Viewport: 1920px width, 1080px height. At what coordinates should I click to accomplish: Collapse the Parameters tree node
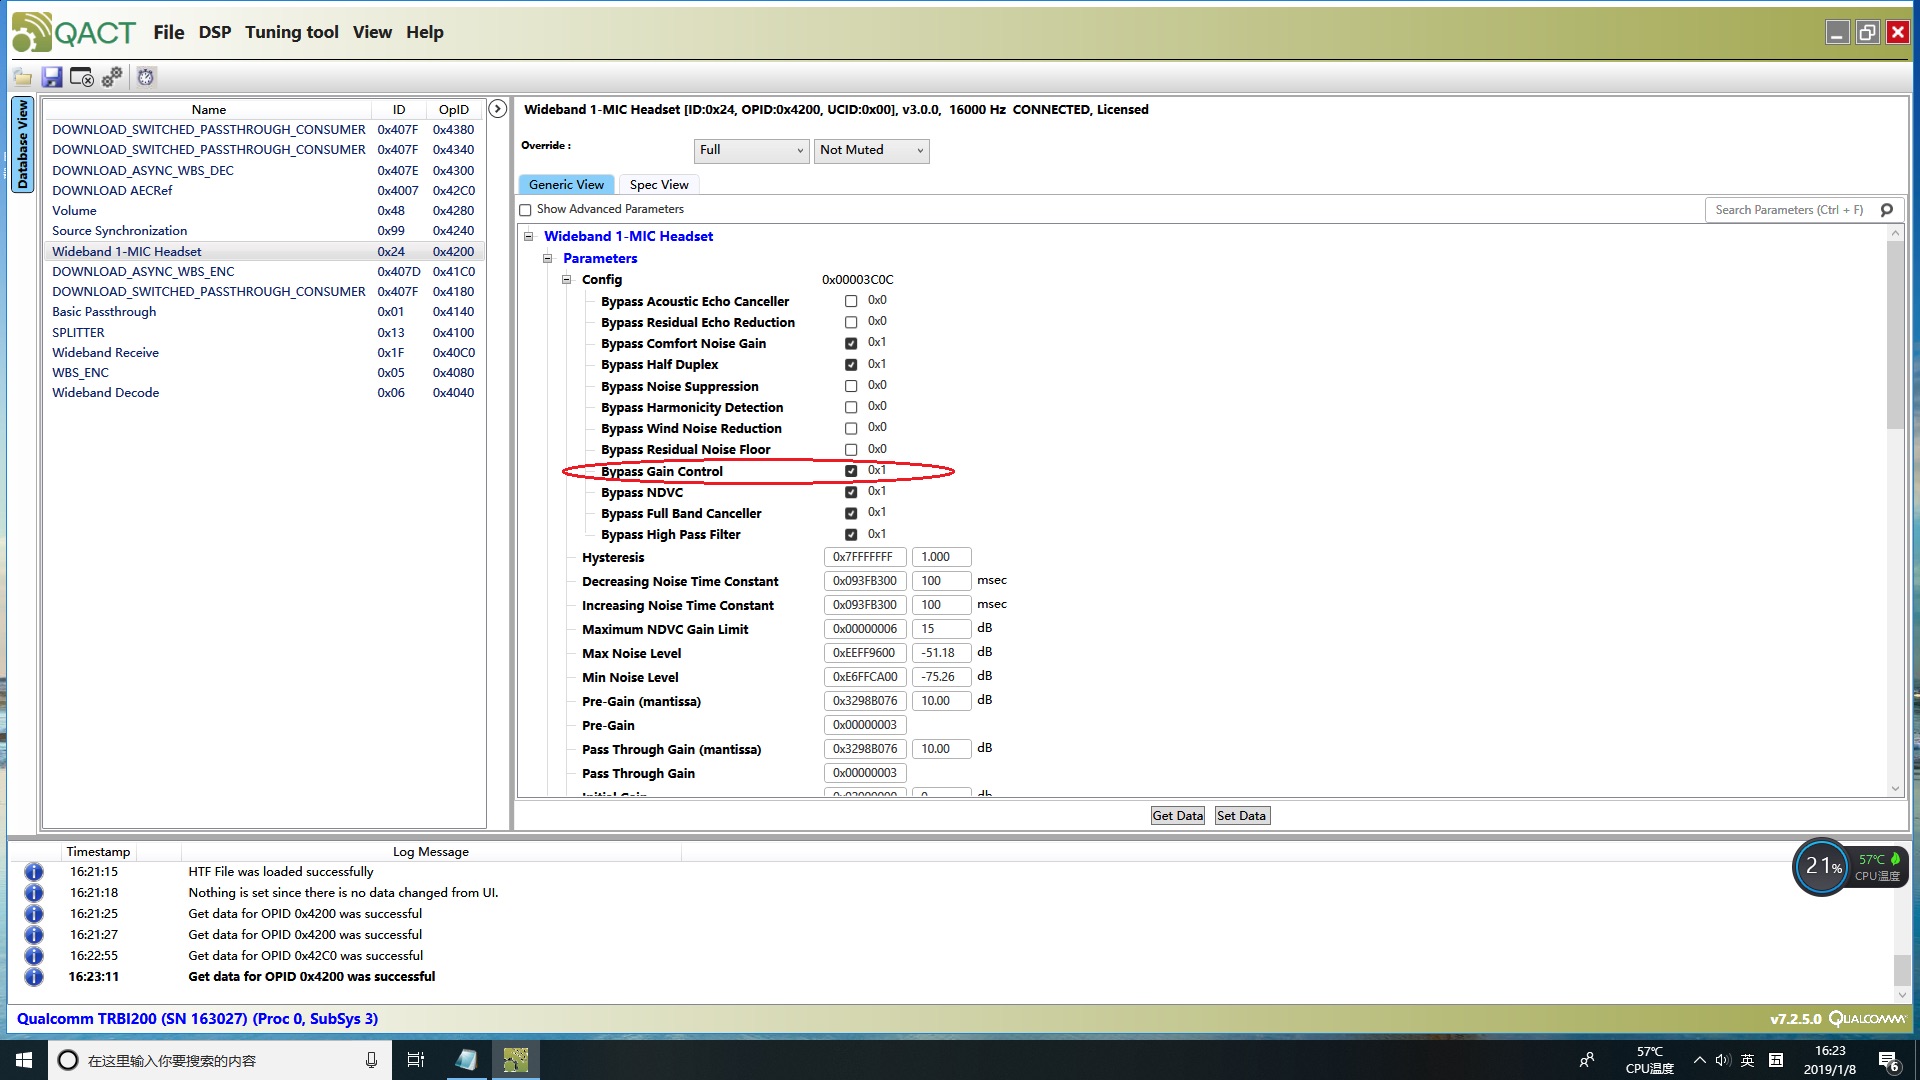(x=548, y=259)
